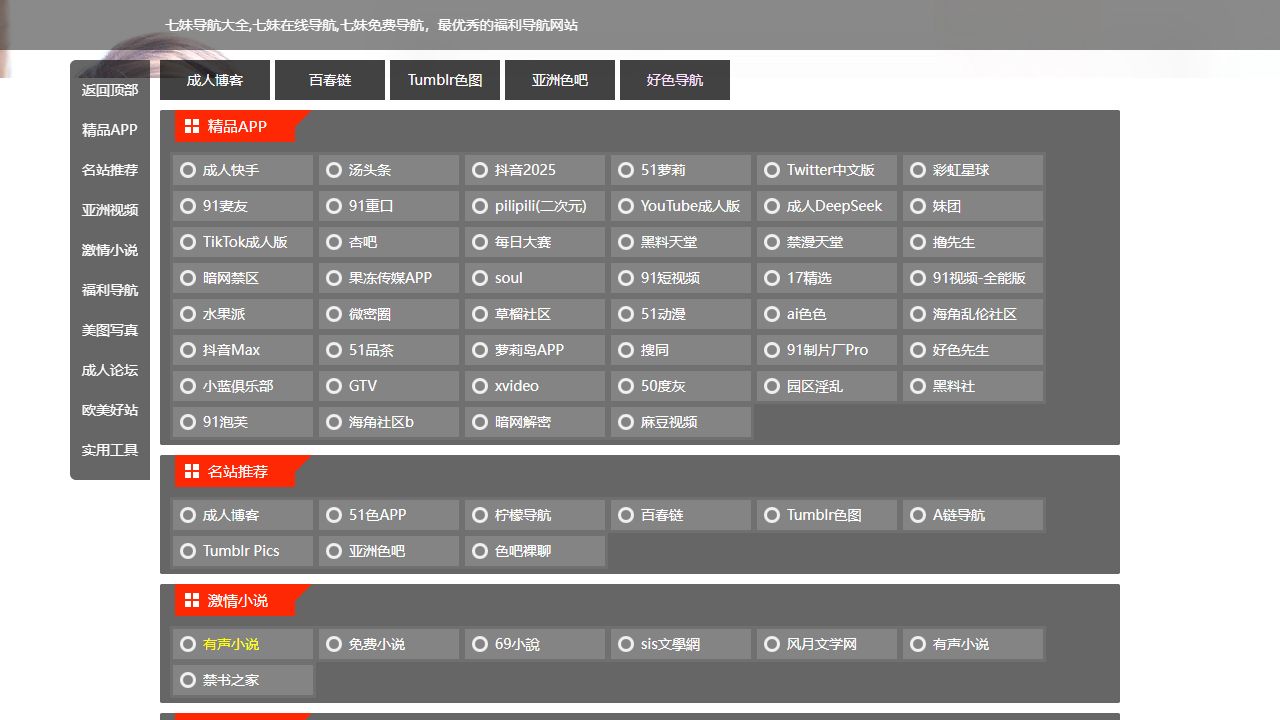The width and height of the screenshot is (1280, 720).
Task: Click the circle icon beside 汤头条
Action: [x=334, y=170]
